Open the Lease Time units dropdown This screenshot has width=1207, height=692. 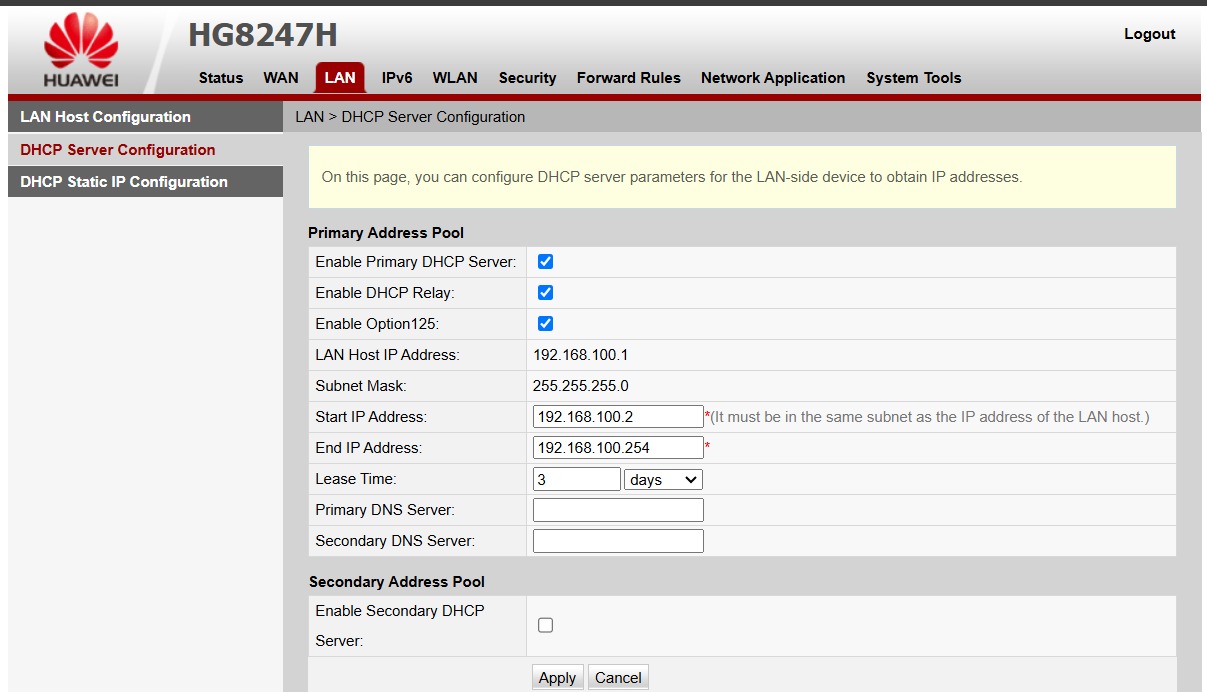point(663,480)
